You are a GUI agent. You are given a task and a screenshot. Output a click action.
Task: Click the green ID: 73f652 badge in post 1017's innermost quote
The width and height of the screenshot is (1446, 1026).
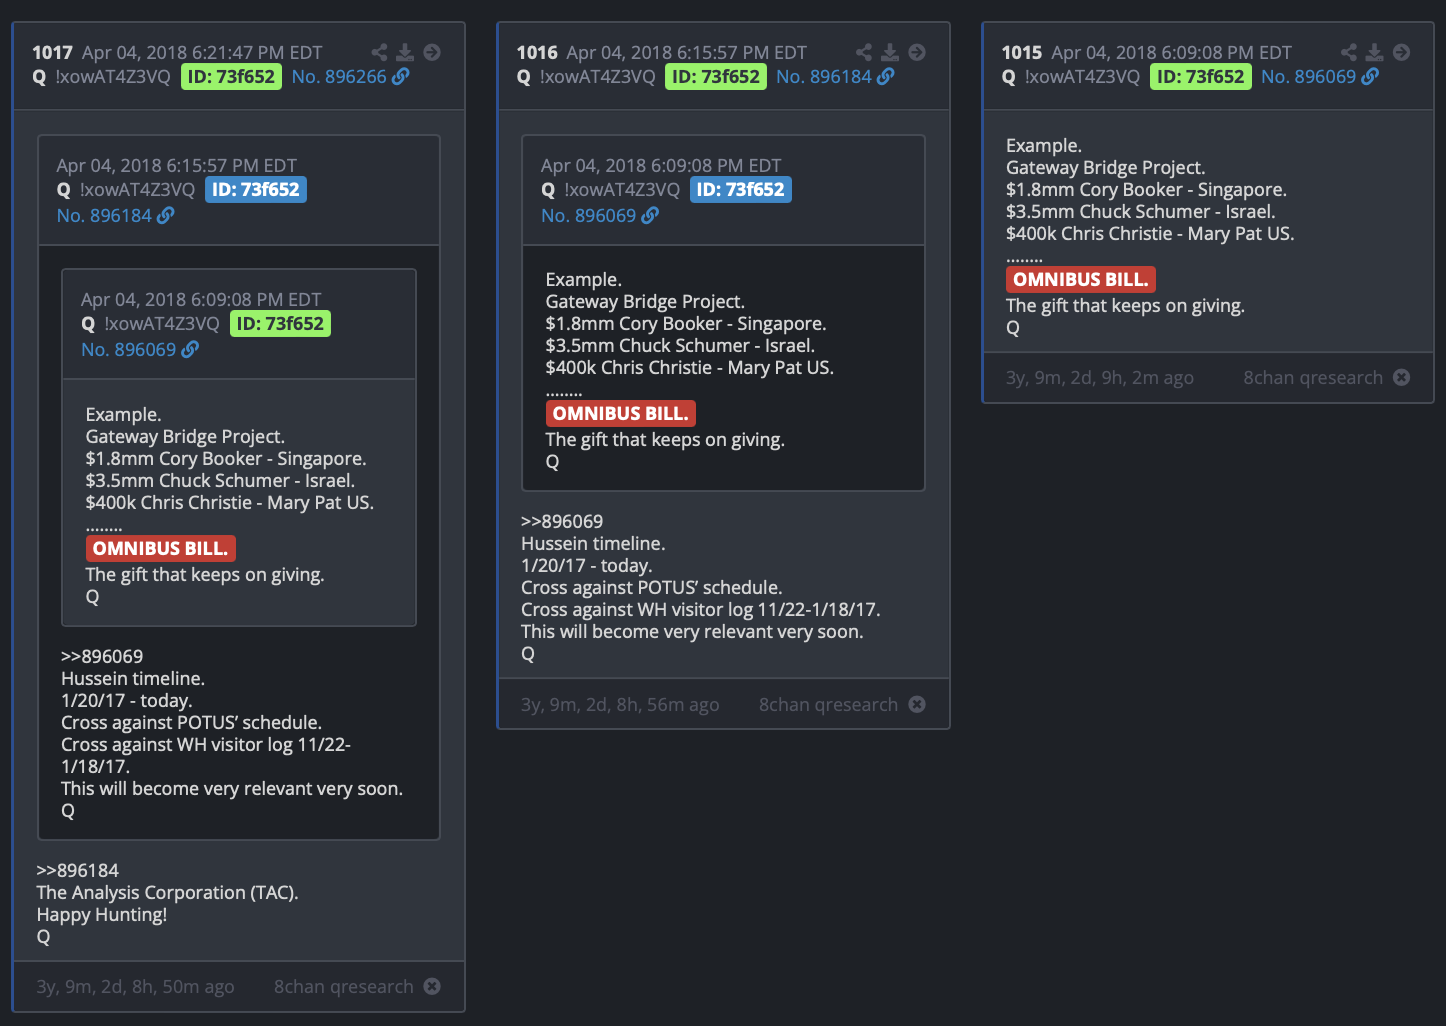[281, 323]
